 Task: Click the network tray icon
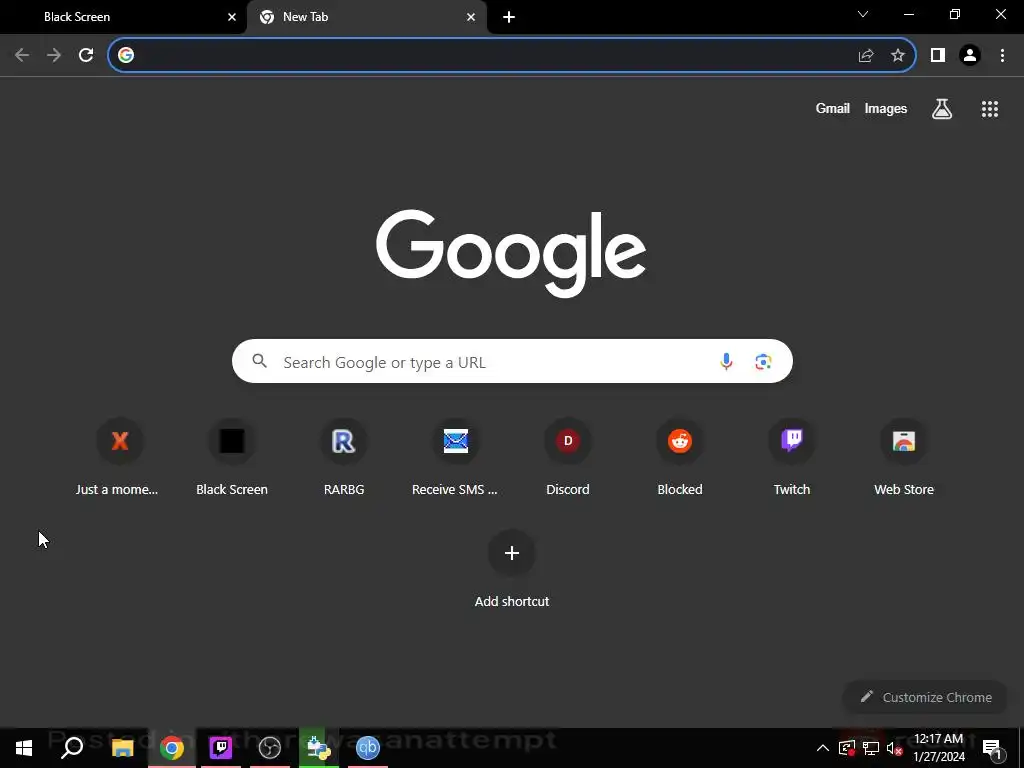click(x=871, y=748)
